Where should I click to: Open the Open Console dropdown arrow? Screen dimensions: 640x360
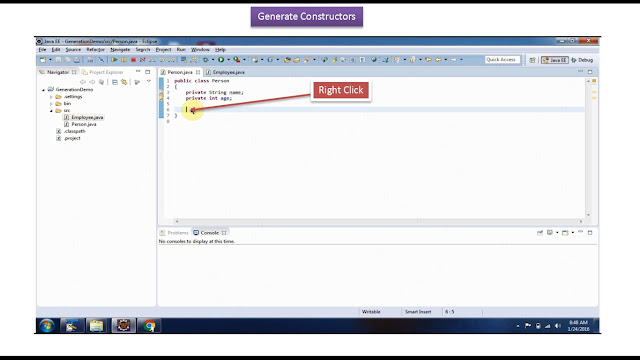click(573, 233)
